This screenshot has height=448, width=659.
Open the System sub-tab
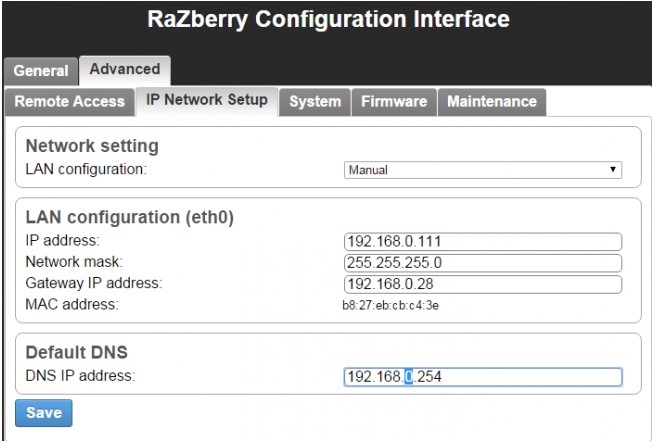click(x=315, y=102)
